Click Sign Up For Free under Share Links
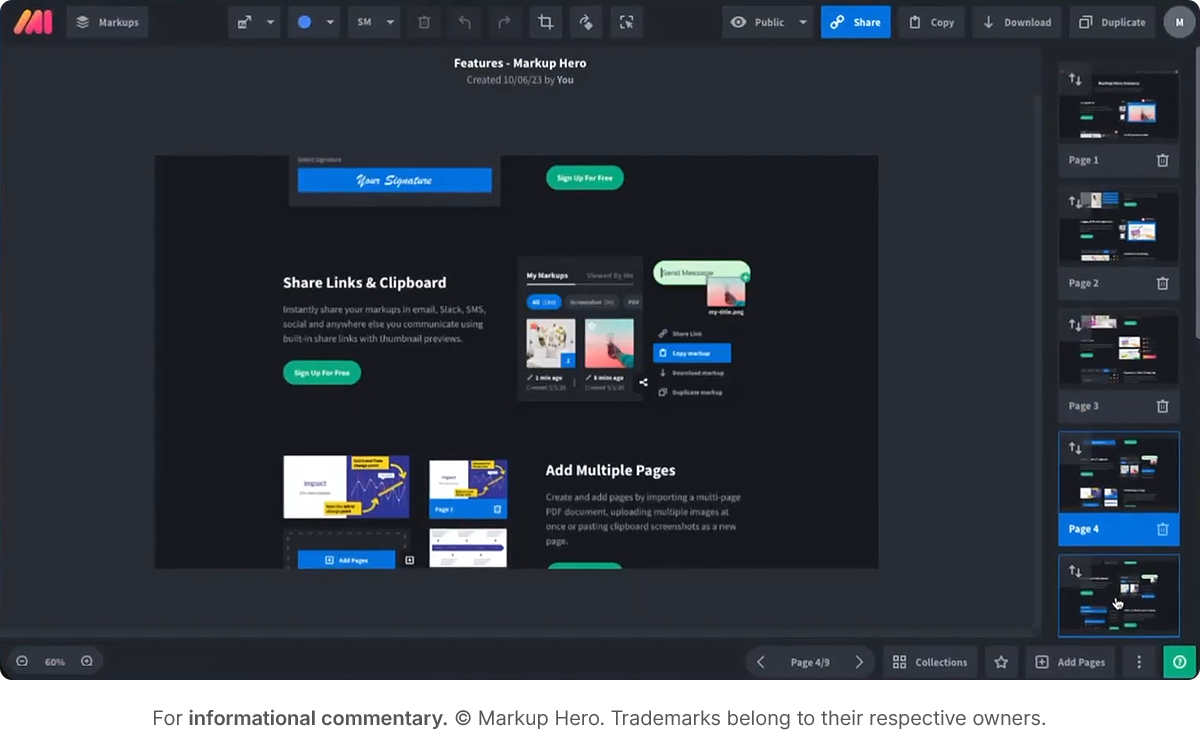The width and height of the screenshot is (1200, 730). [x=322, y=373]
